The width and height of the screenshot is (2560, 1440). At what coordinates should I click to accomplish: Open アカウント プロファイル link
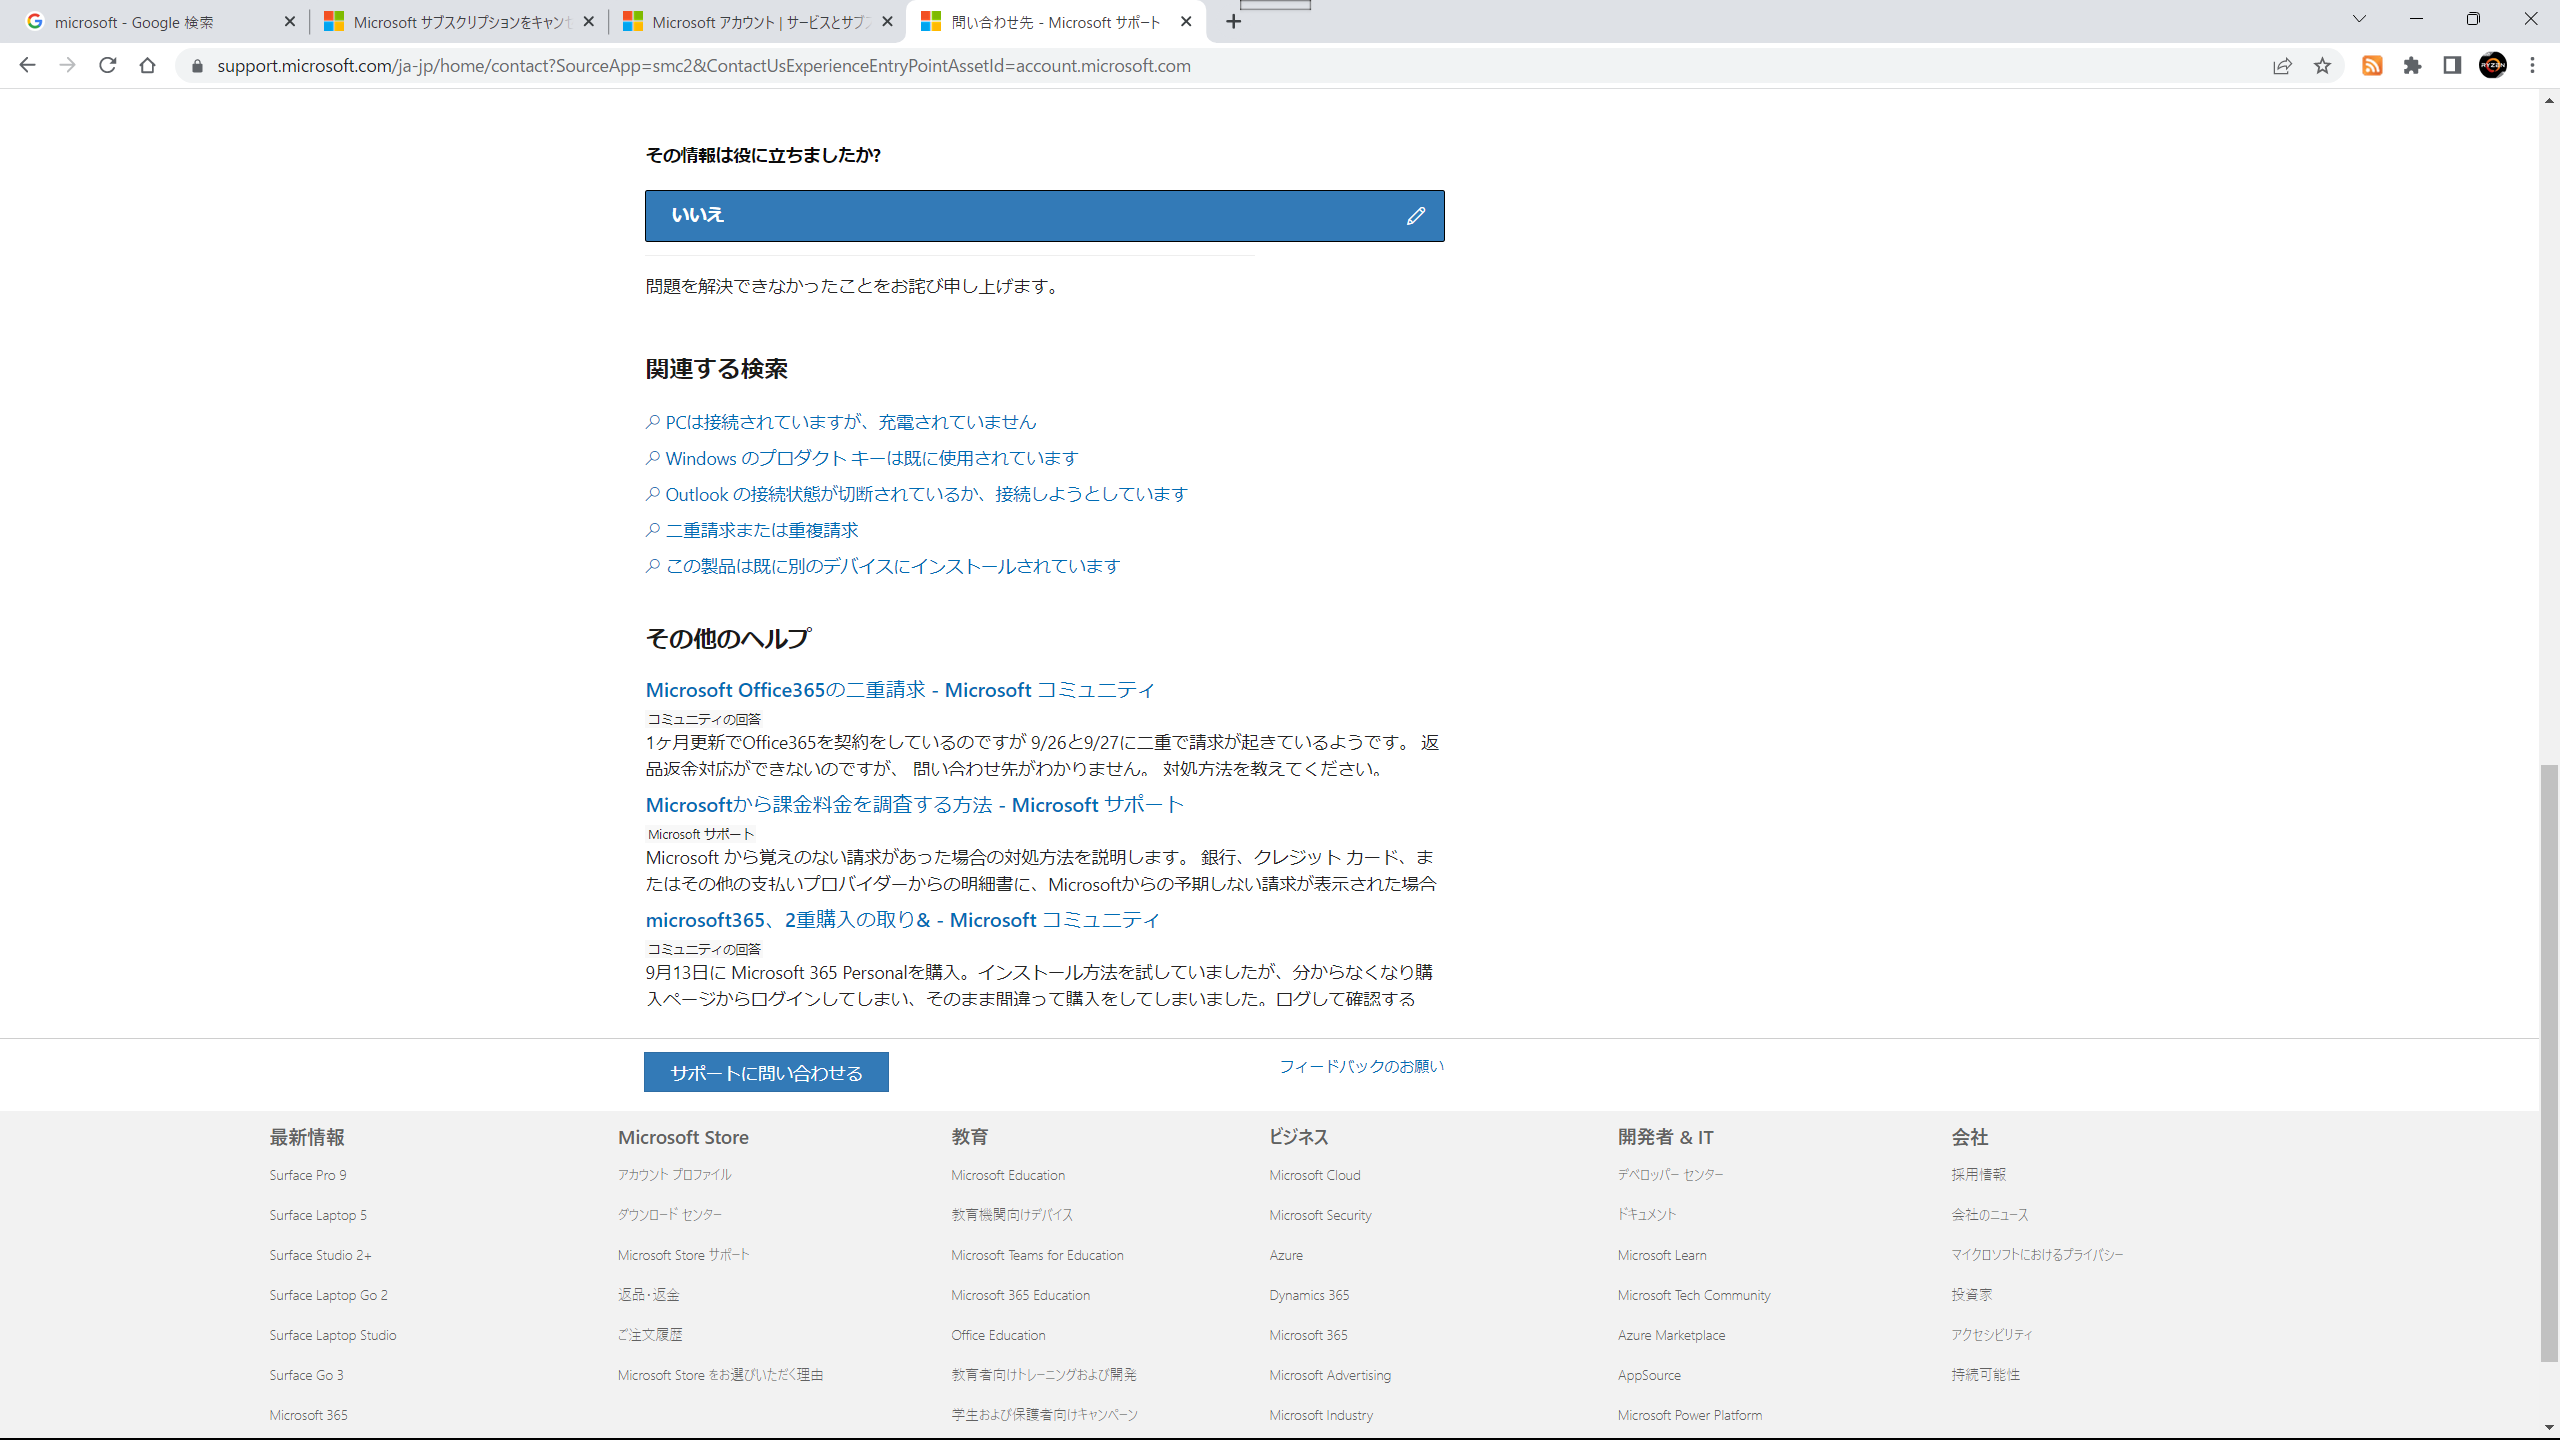(x=675, y=1175)
